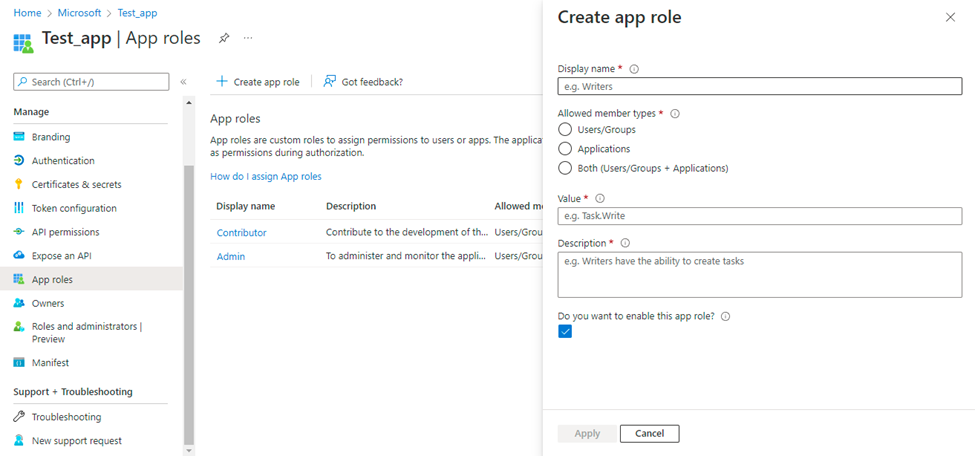
Task: Open API permissions in the Manage menu
Action: tap(65, 232)
